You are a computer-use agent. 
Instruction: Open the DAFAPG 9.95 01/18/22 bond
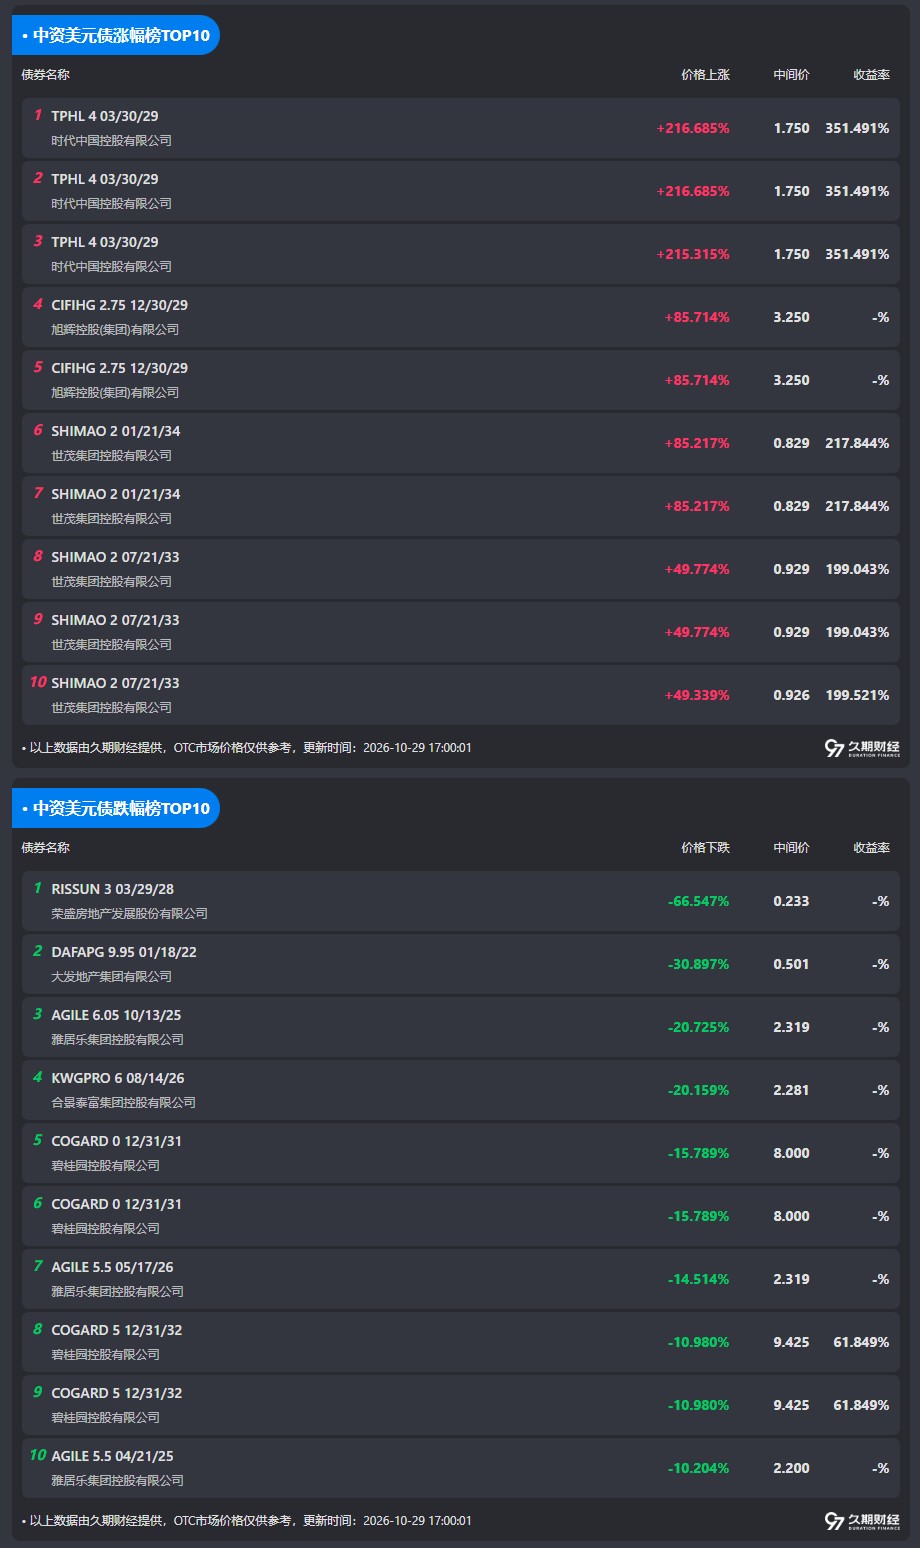(461, 964)
